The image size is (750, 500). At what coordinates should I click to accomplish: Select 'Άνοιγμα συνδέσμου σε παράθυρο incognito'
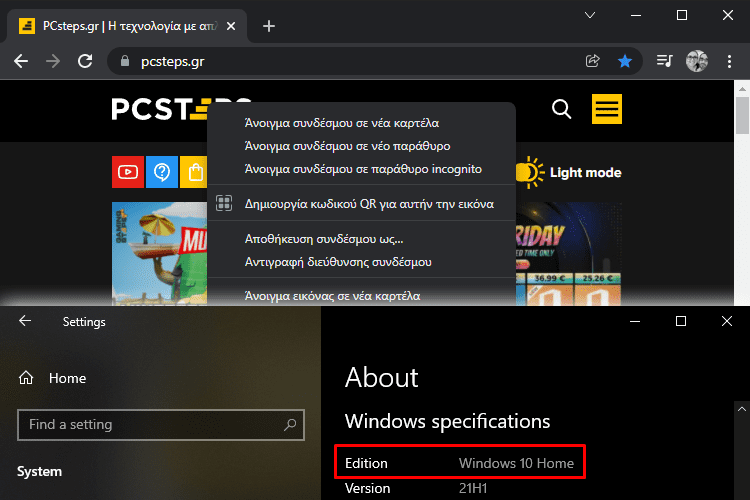pyautogui.click(x=362, y=169)
